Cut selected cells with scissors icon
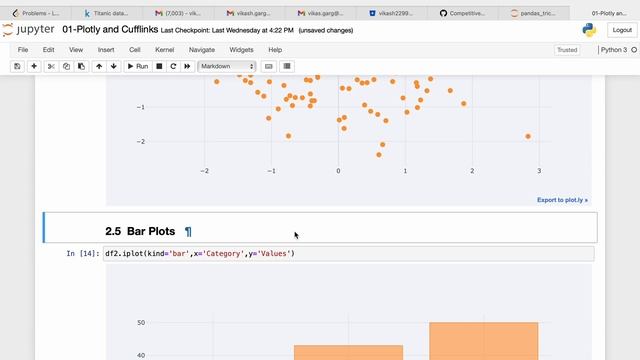This screenshot has width=640, height=360. 51,66
